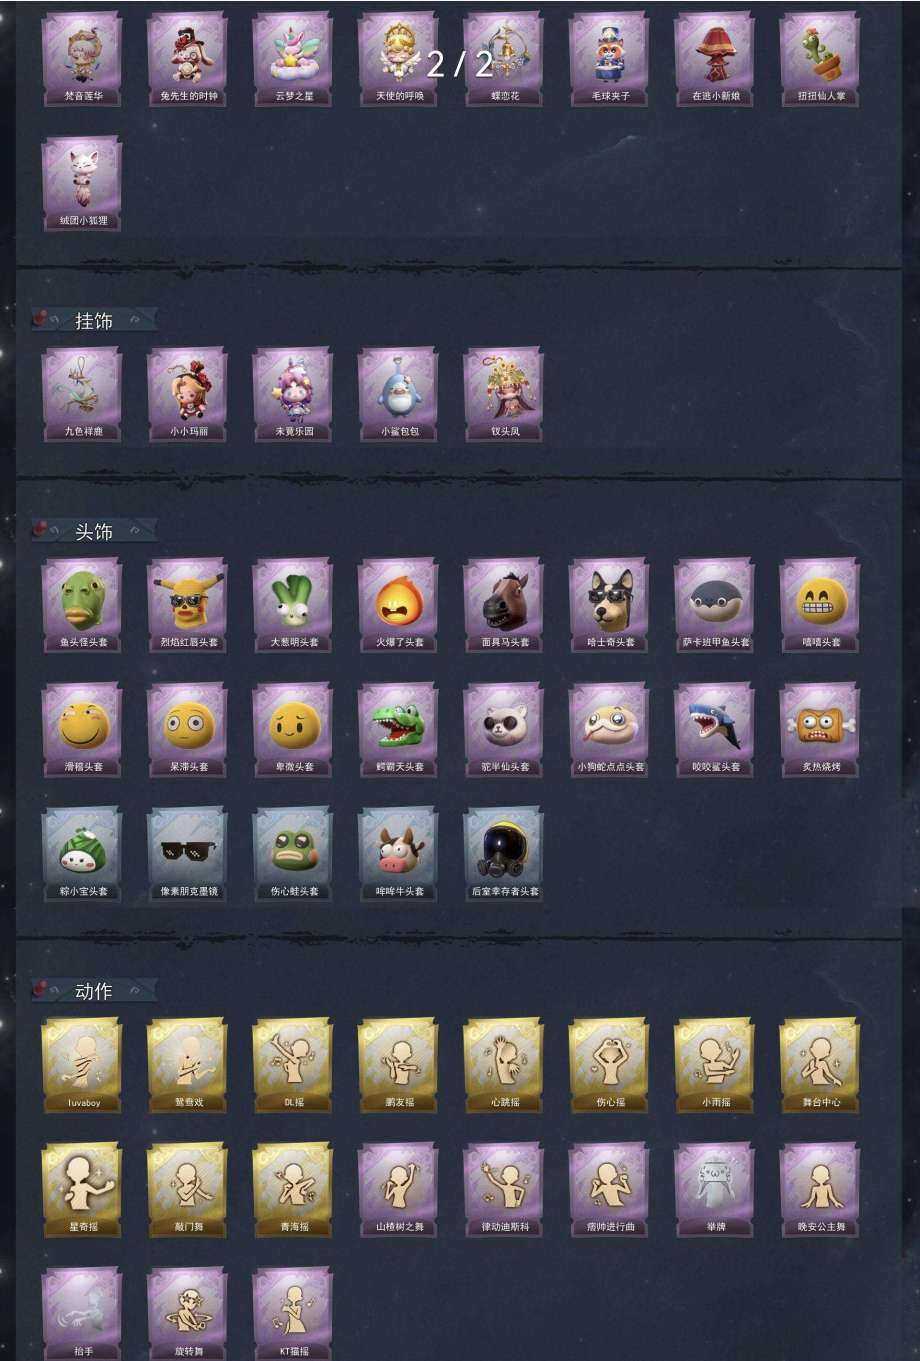
Task: Open the 绒团小狐狸 fox item
Action: [83, 183]
